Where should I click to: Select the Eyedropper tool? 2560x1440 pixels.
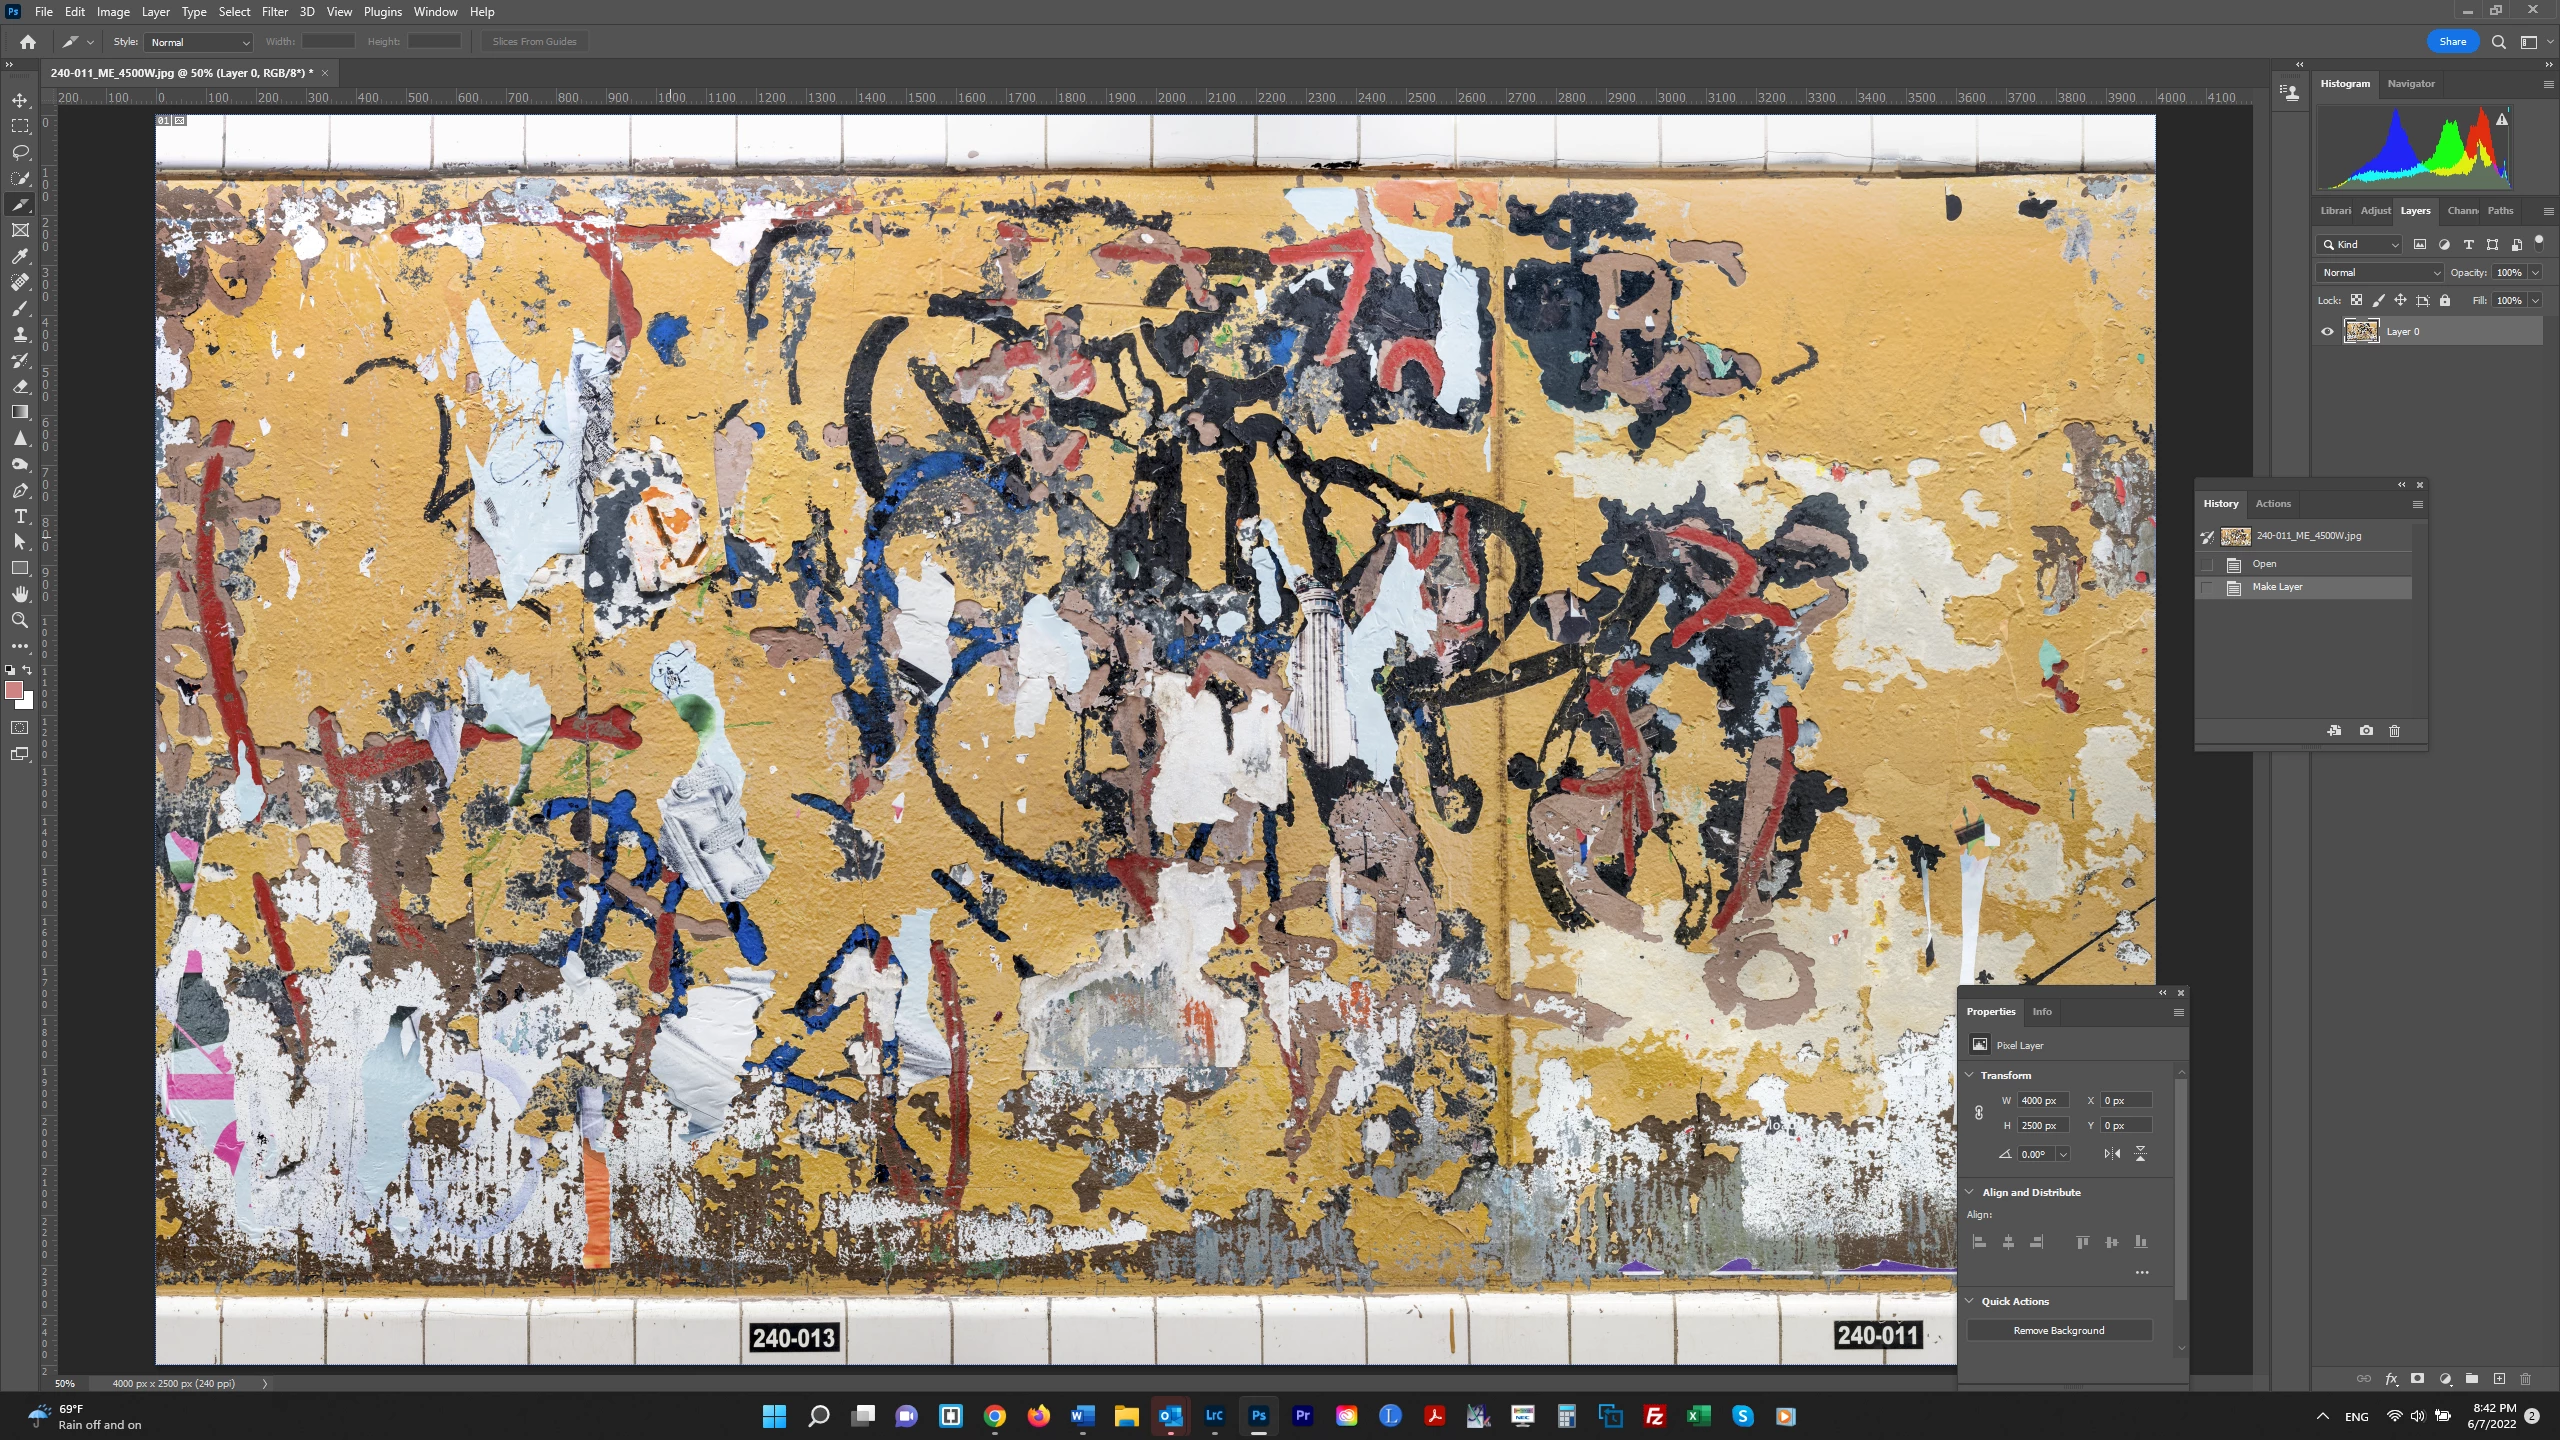click(20, 256)
